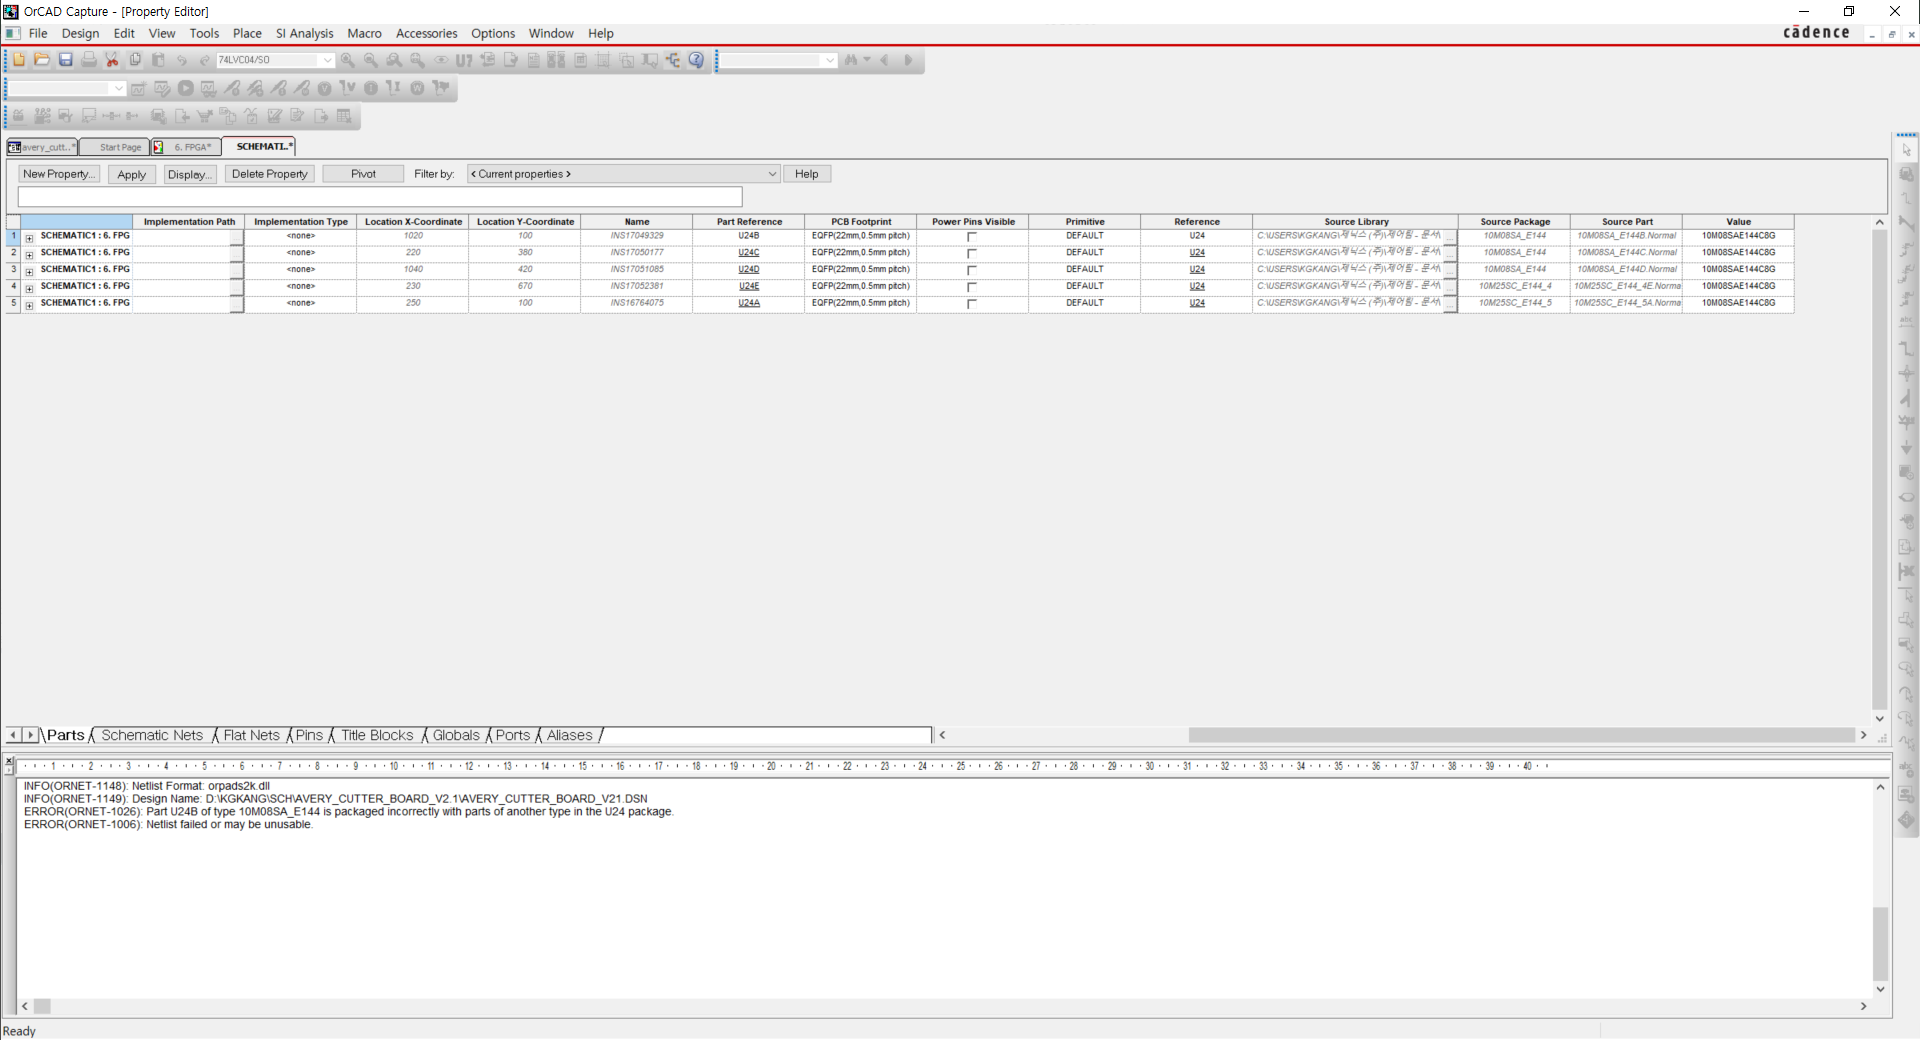1920x1040 pixels.
Task: Click the session log vertical scrollbar thumb
Action: (1880, 944)
